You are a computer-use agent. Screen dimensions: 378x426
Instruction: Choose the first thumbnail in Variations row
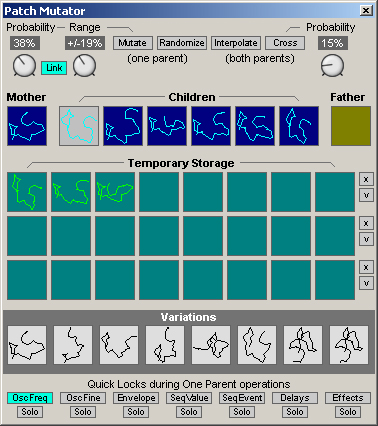point(27,345)
